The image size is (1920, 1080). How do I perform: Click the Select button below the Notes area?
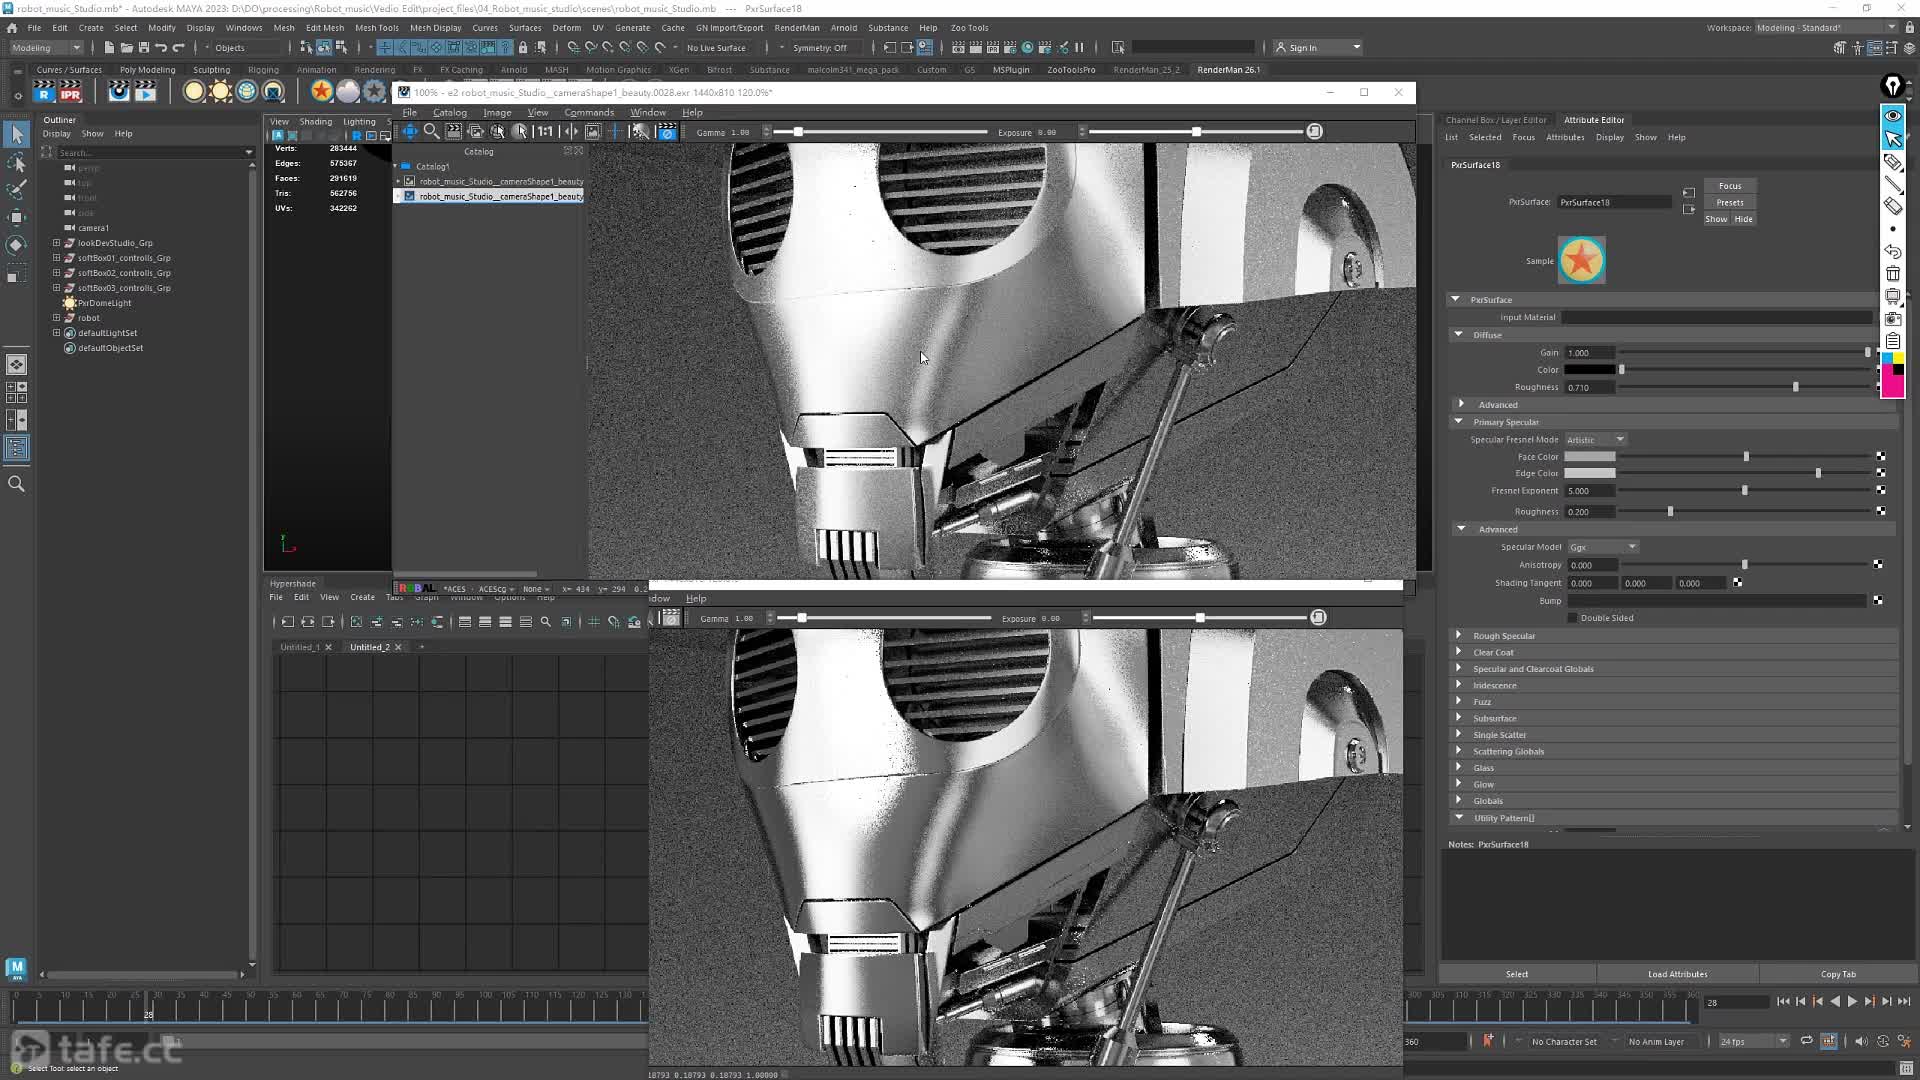pos(1517,974)
